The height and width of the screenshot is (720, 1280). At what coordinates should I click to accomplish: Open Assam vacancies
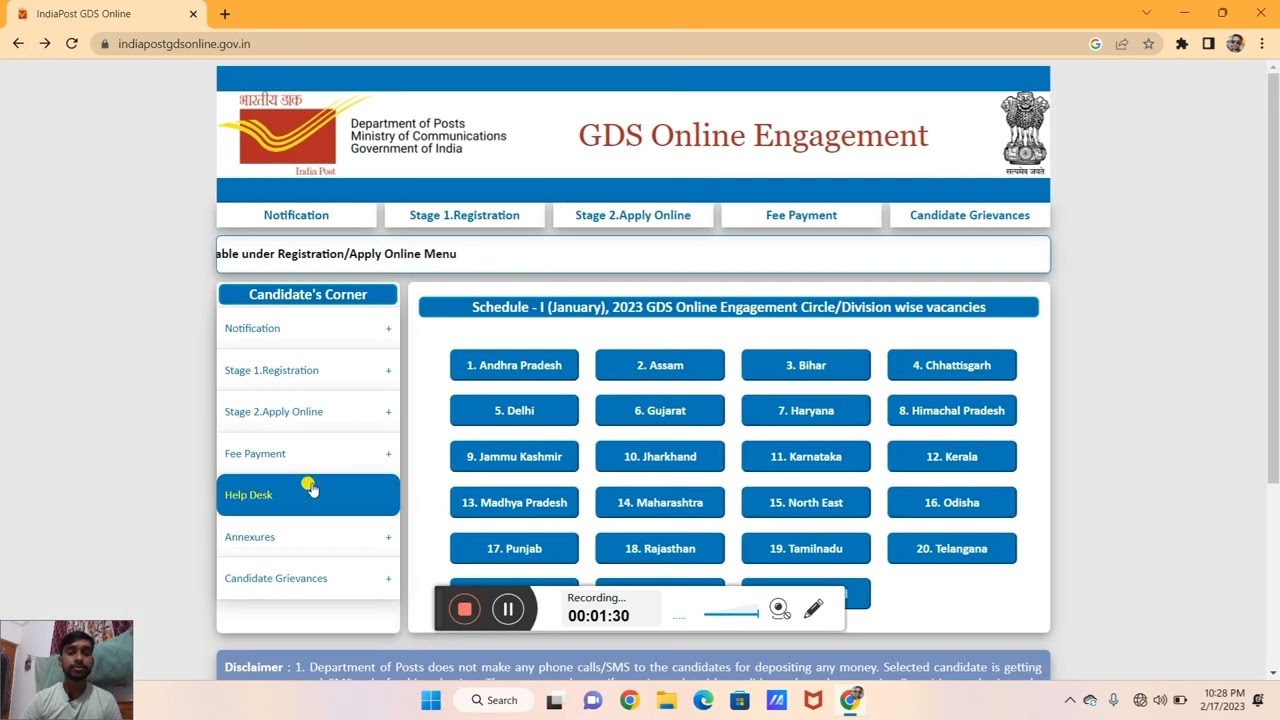[x=660, y=365]
